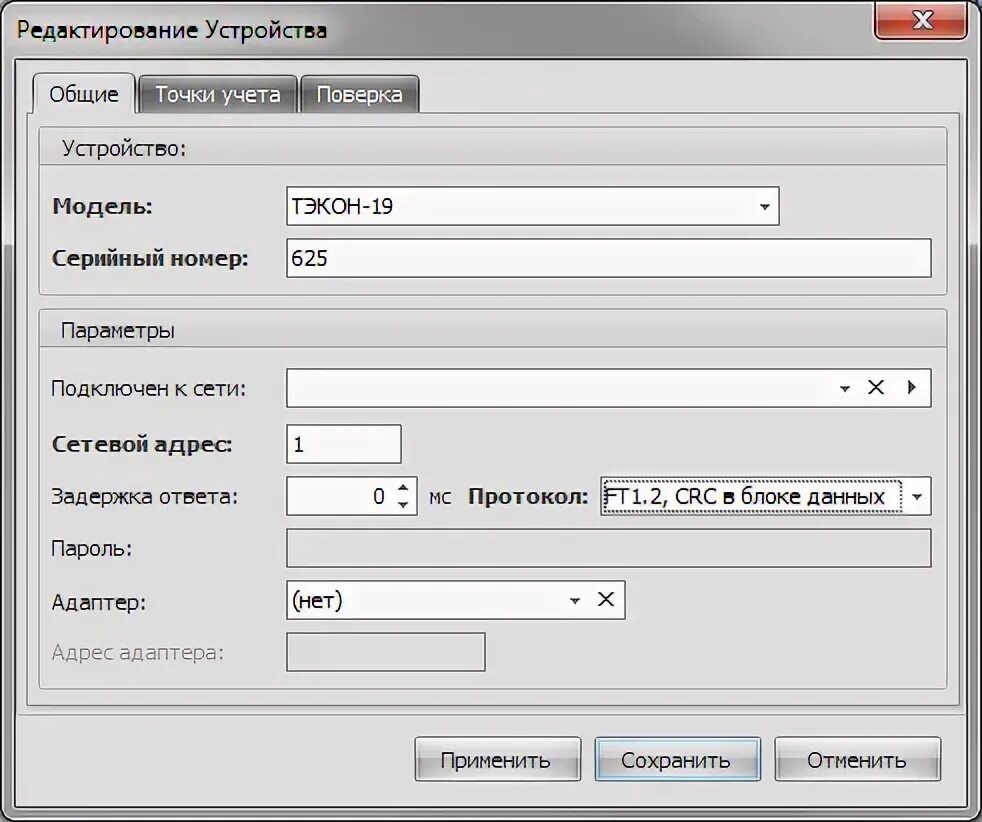Click the Сетевой адрес field
Image resolution: width=982 pixels, height=822 pixels.
point(344,444)
